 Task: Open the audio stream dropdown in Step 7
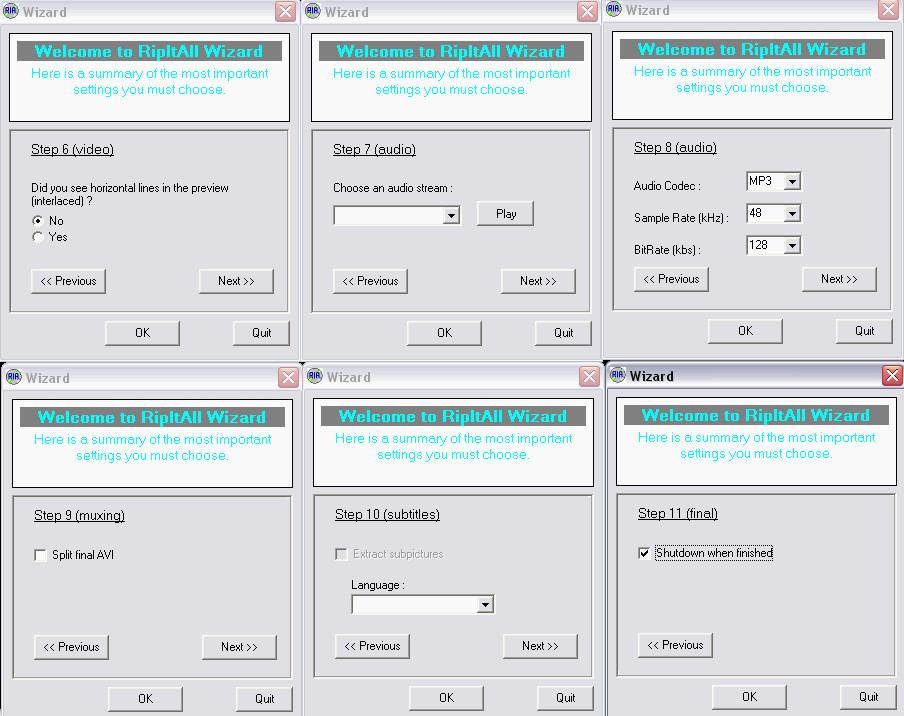tap(451, 216)
